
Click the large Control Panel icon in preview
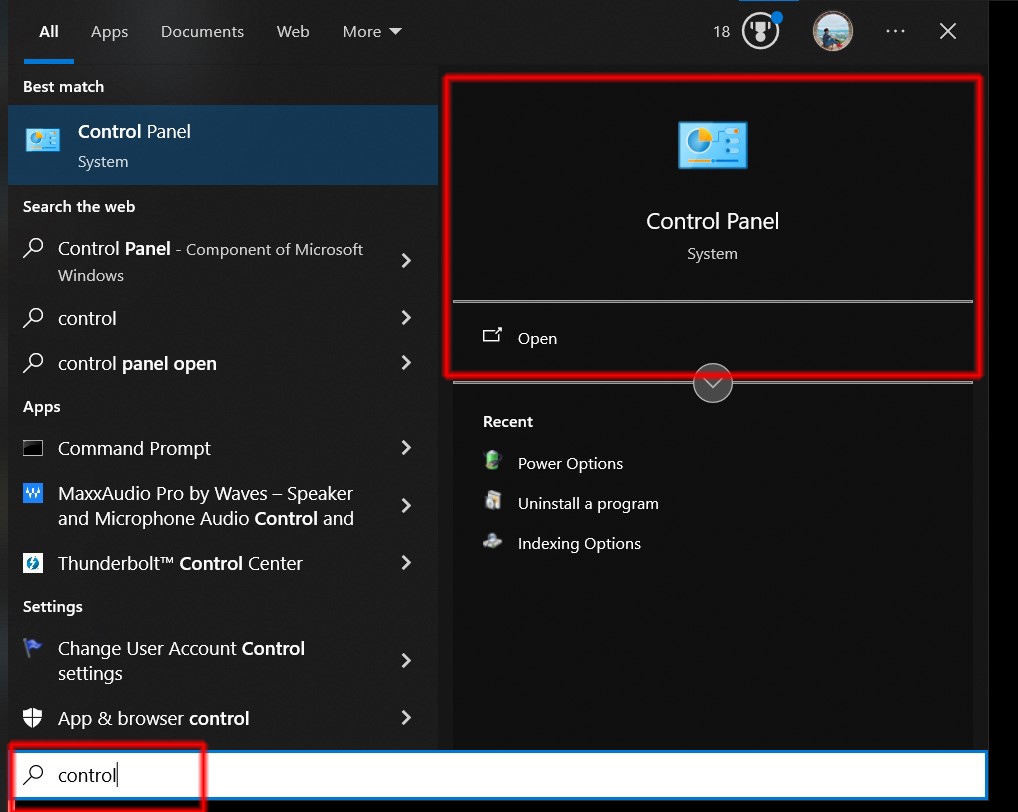712,145
